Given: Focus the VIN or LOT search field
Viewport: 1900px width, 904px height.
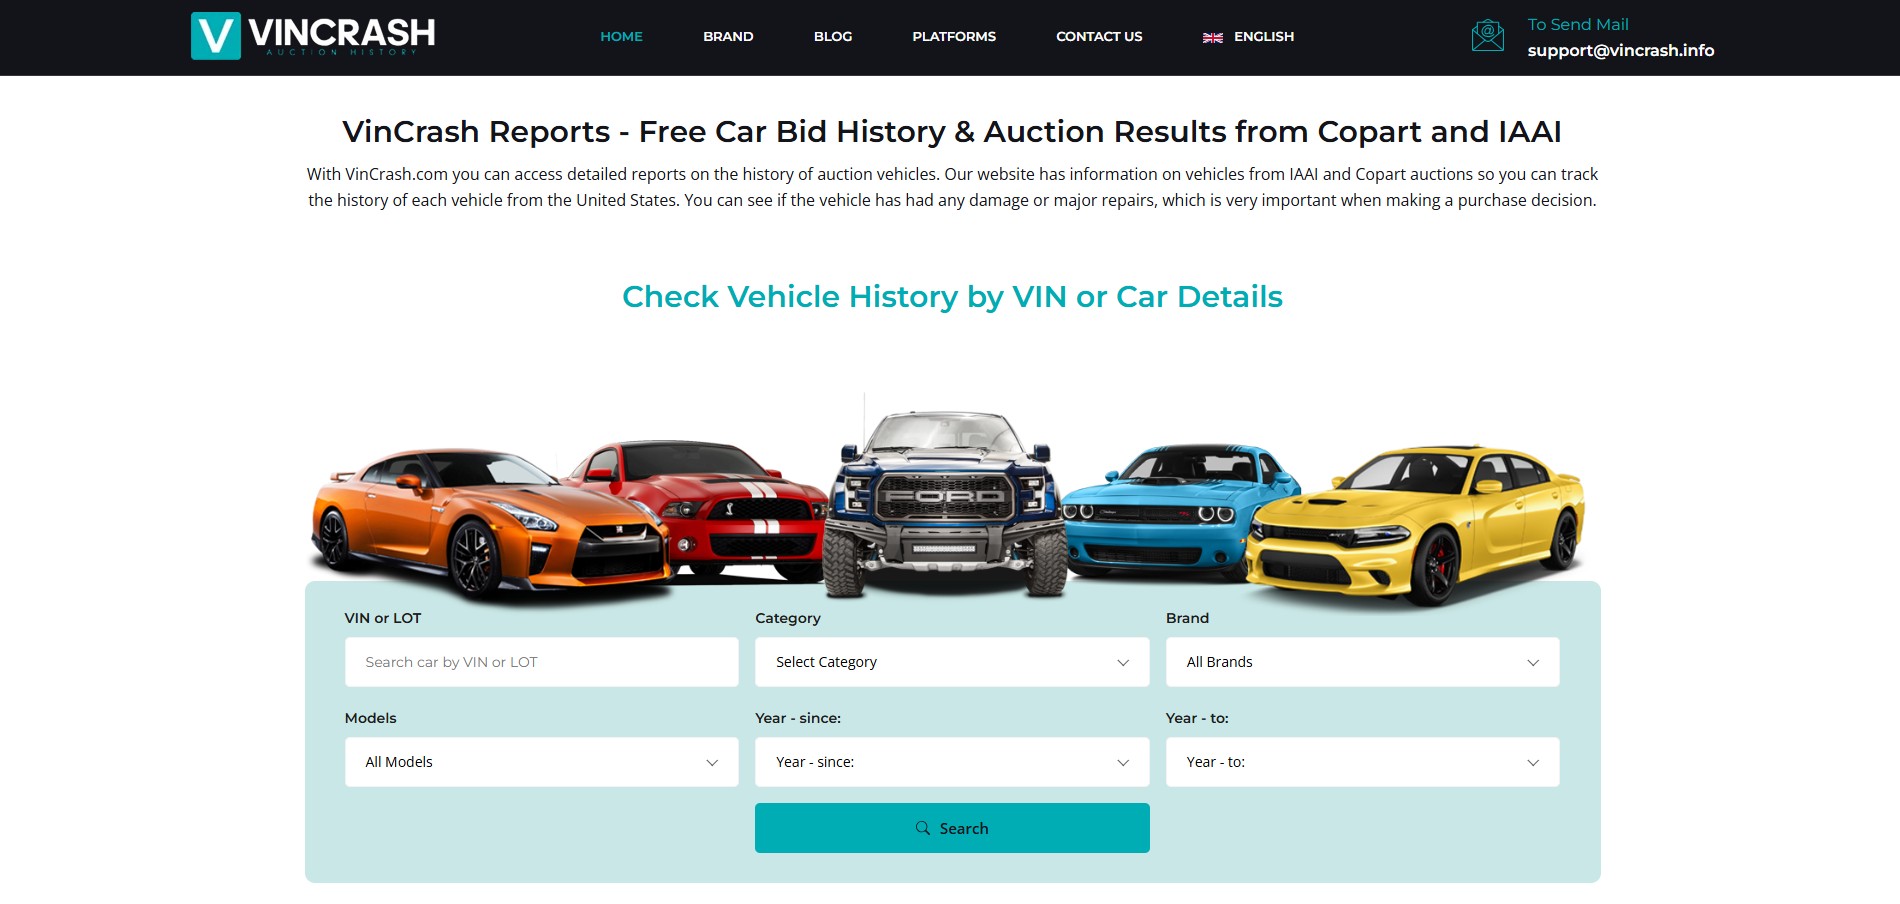Looking at the screenshot, I should [541, 662].
